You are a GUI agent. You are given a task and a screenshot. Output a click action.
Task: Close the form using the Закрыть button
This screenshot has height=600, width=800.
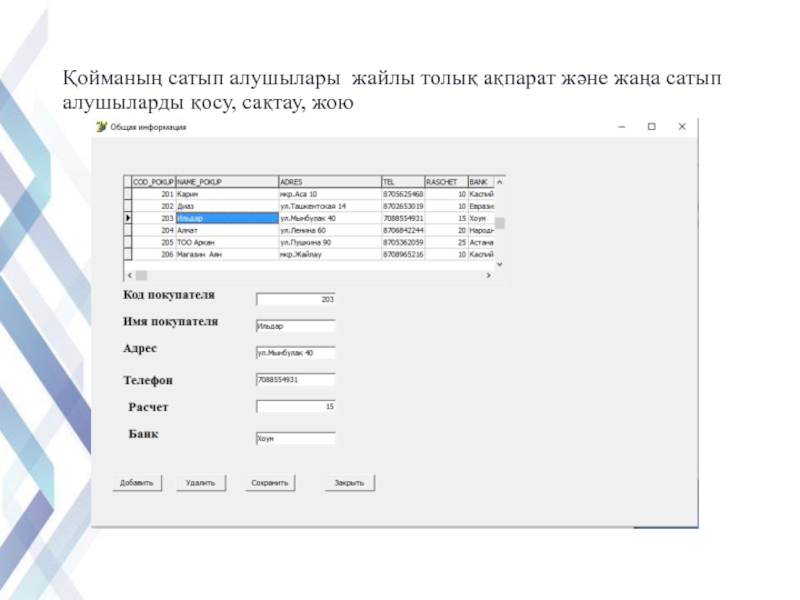point(349,482)
